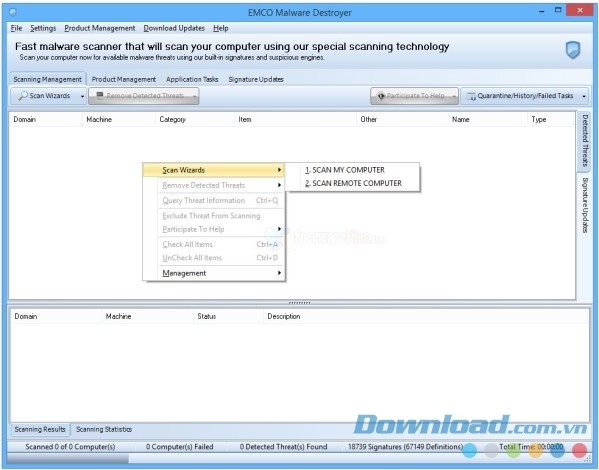This screenshot has width=599, height=470.
Task: Open the Signature Updates vertical side tab
Action: (585, 205)
